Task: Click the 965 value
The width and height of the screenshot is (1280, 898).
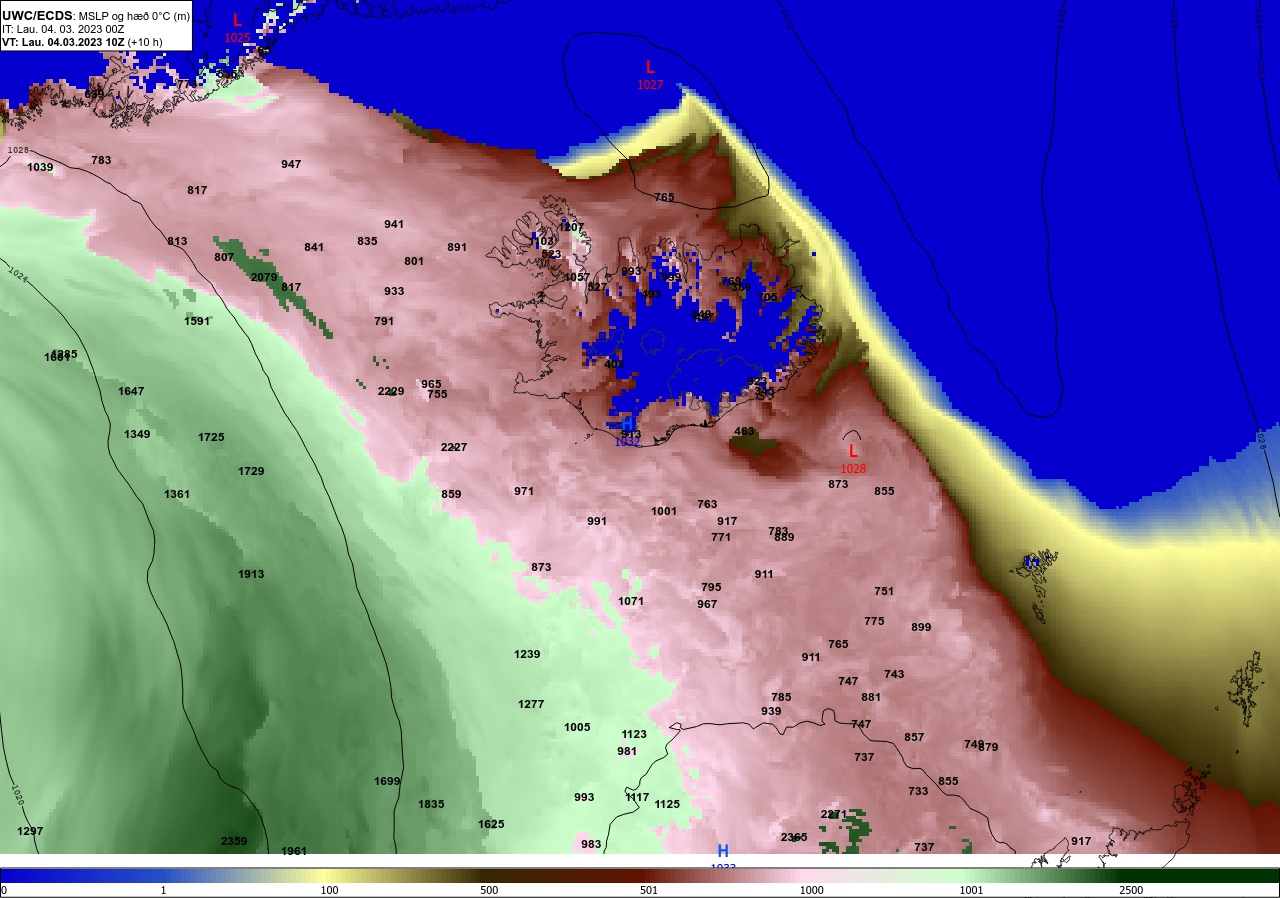Action: 431,384
